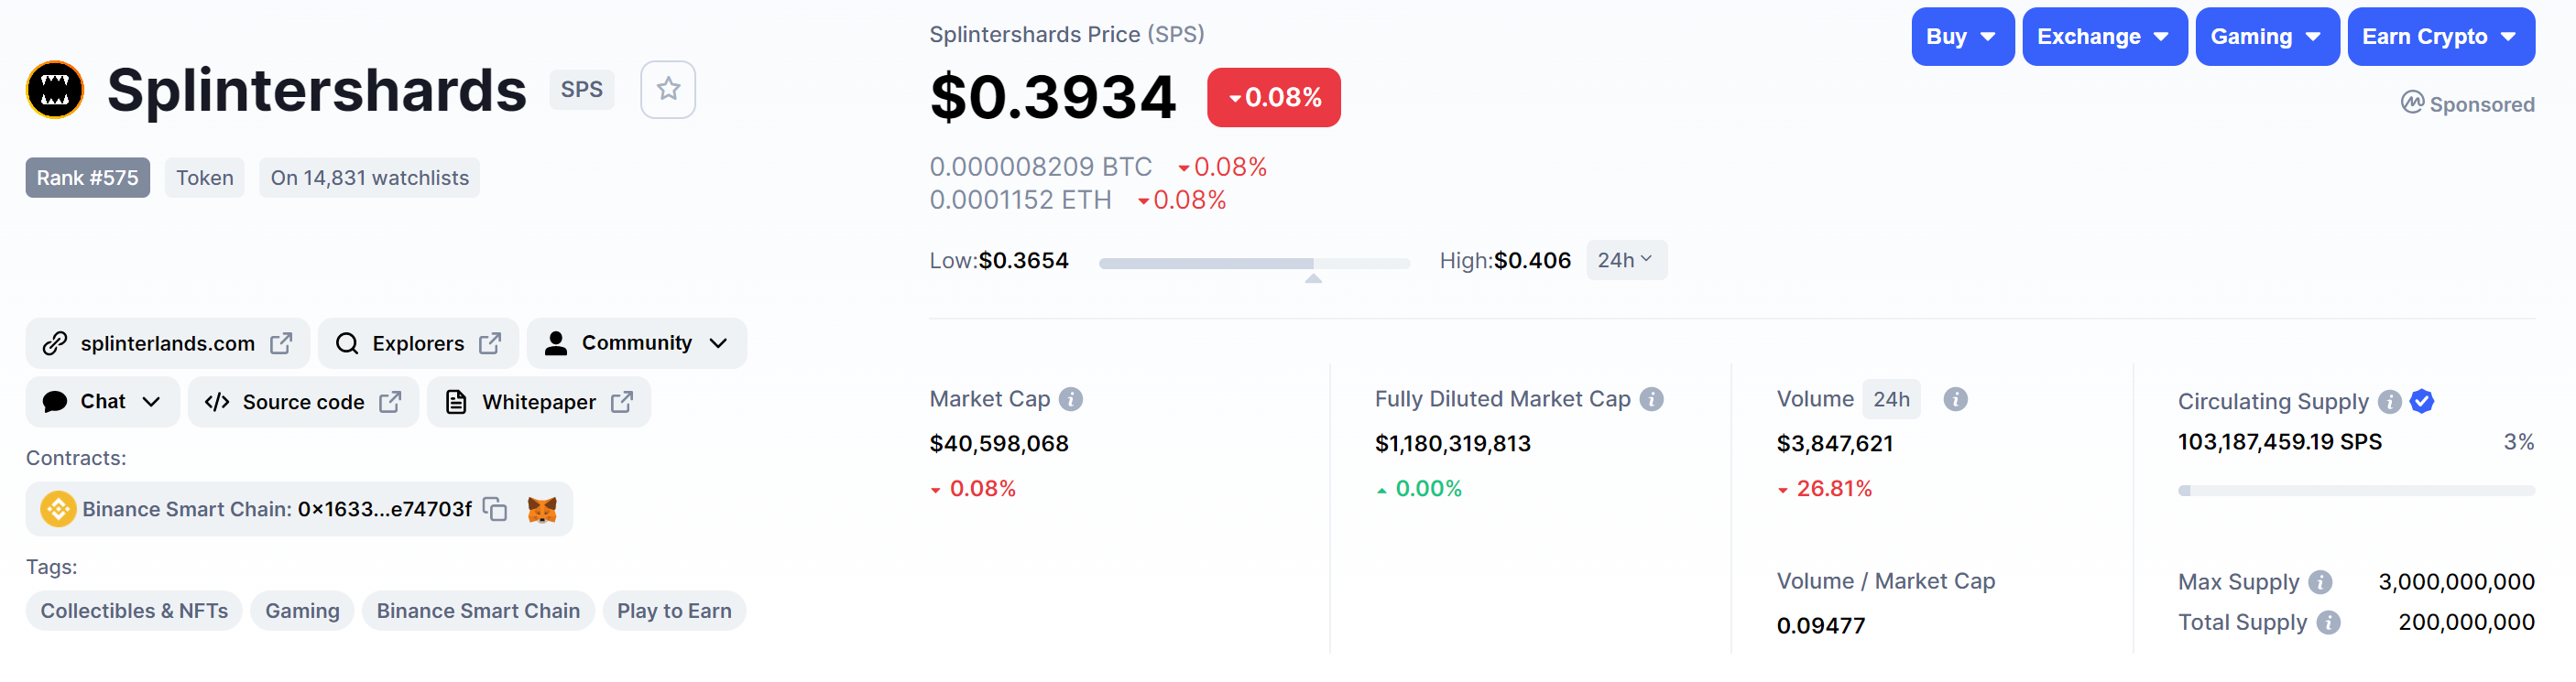Expand the Chat dropdown

[x=102, y=402]
